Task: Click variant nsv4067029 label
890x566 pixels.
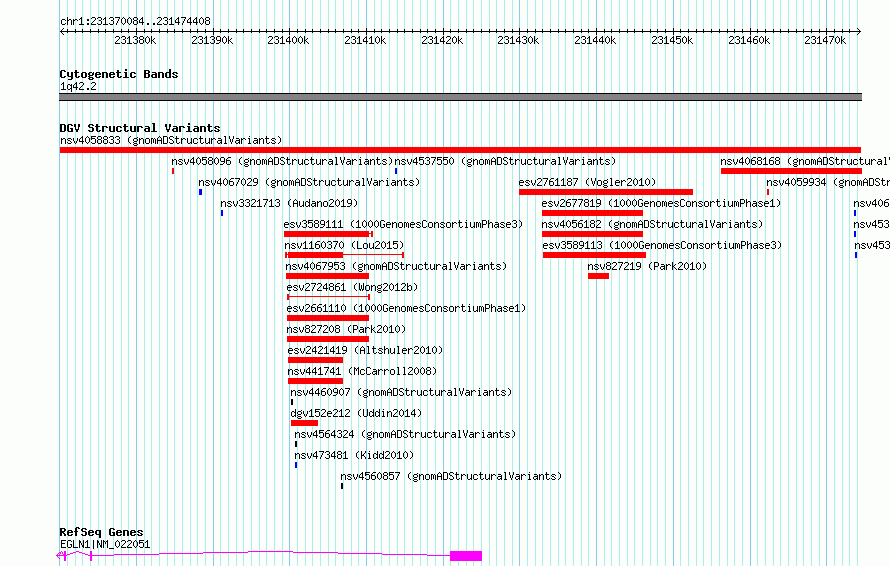Action: 309,182
